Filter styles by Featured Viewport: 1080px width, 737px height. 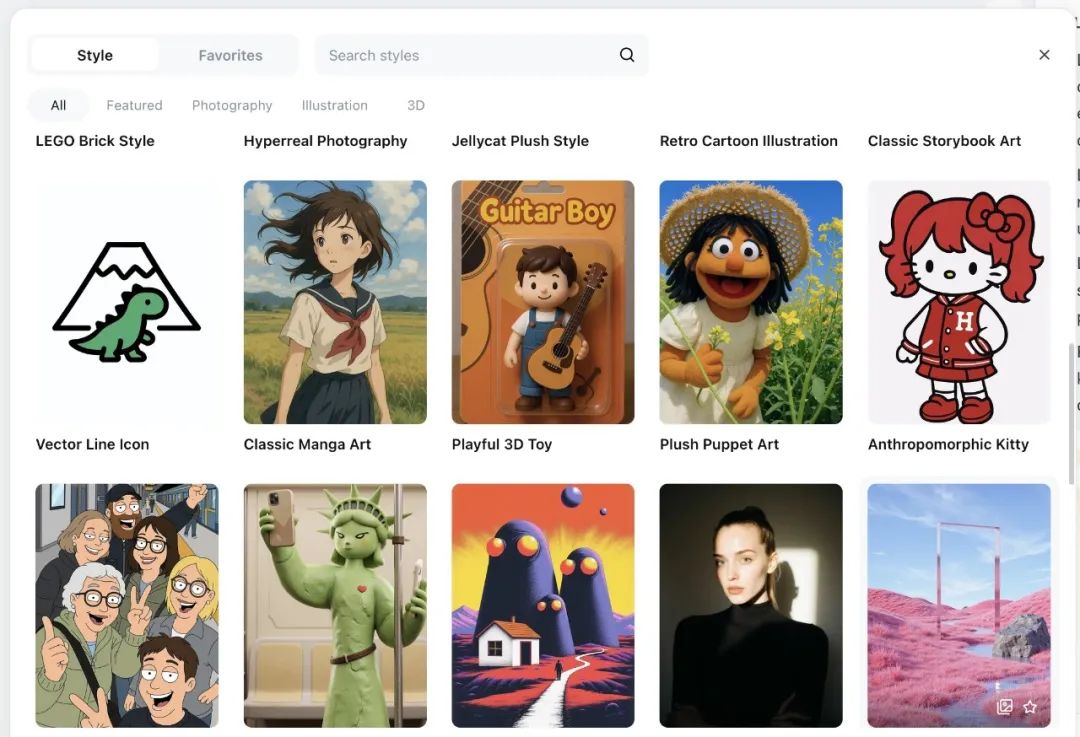coord(134,105)
